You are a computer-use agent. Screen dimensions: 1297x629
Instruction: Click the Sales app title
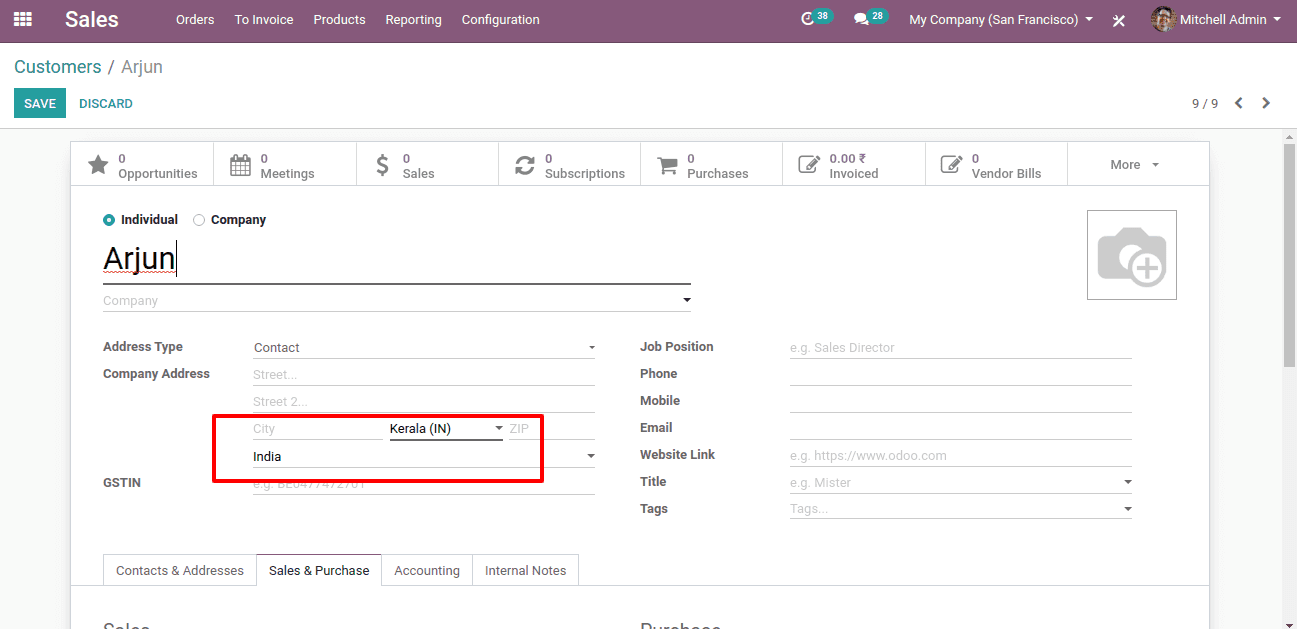[x=92, y=19]
